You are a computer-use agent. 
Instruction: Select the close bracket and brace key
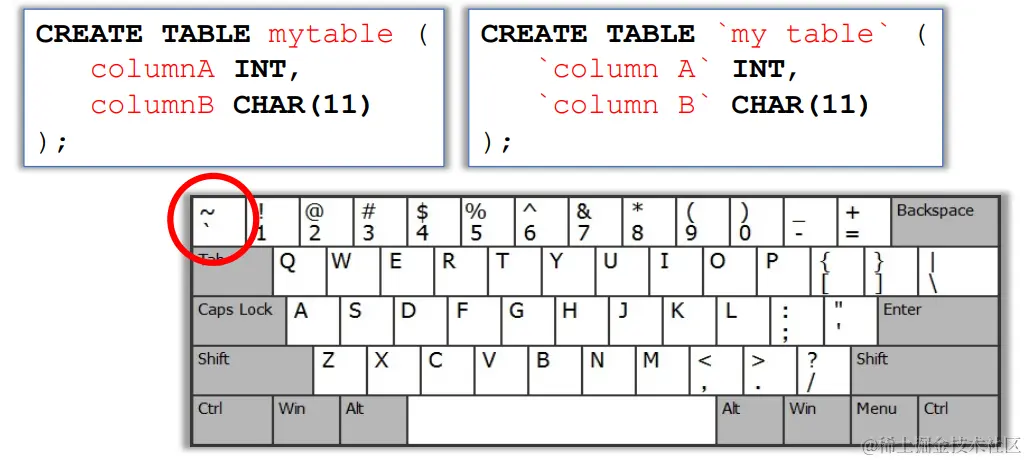pos(891,271)
